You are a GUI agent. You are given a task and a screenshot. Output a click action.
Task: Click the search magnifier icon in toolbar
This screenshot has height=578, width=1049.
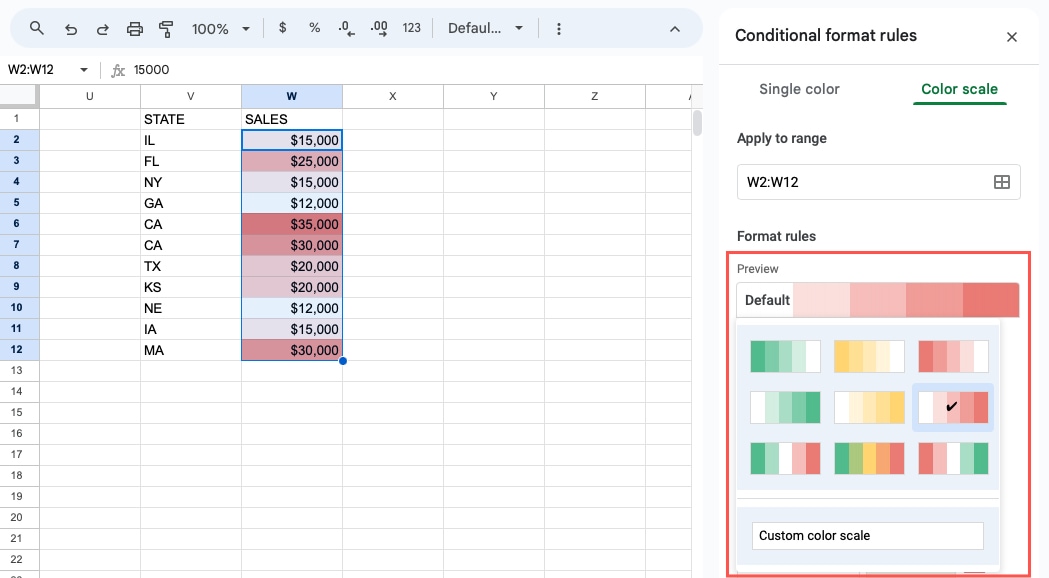pos(37,28)
